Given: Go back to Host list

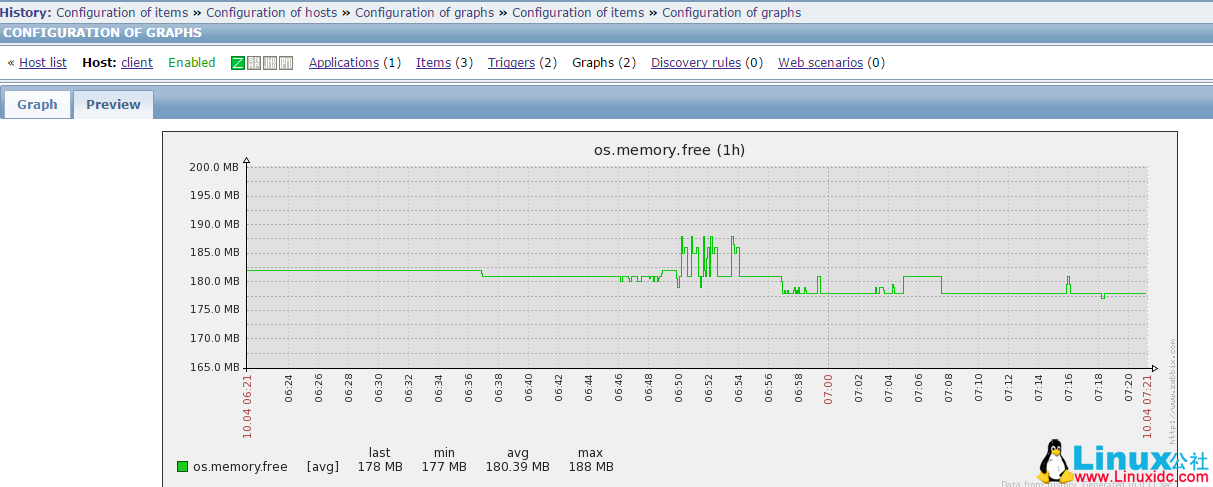Looking at the screenshot, I should 43,63.
